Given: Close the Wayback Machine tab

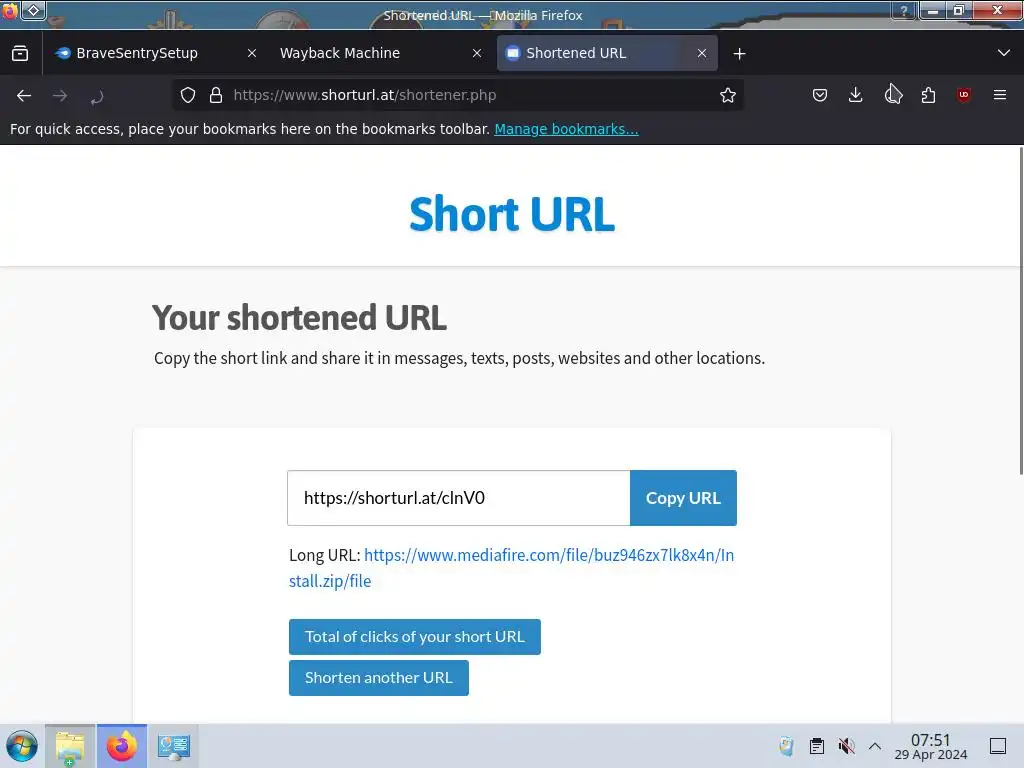Looking at the screenshot, I should tap(477, 54).
